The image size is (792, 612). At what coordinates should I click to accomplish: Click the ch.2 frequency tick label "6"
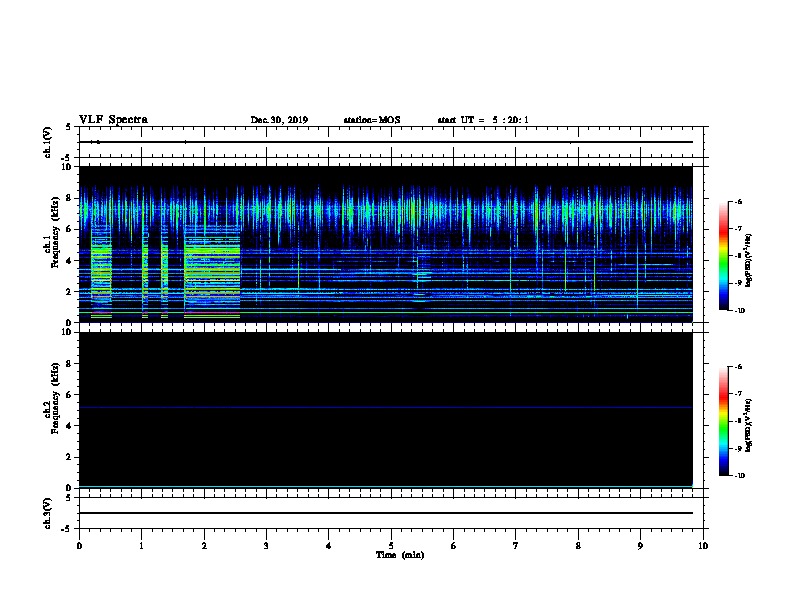69,395
